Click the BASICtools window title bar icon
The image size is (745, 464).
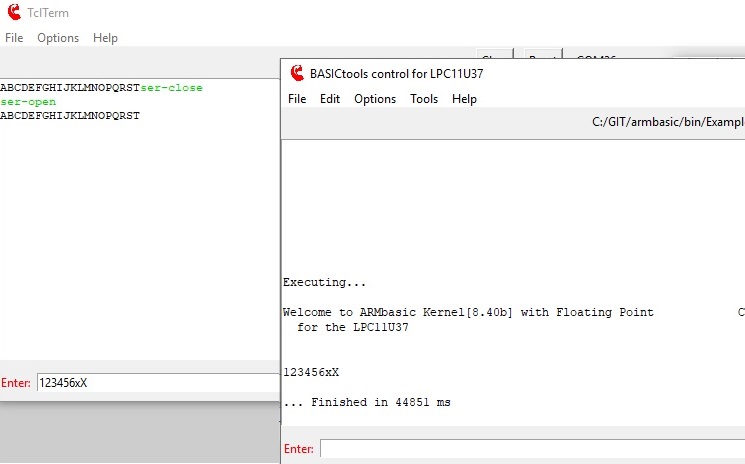pos(297,73)
